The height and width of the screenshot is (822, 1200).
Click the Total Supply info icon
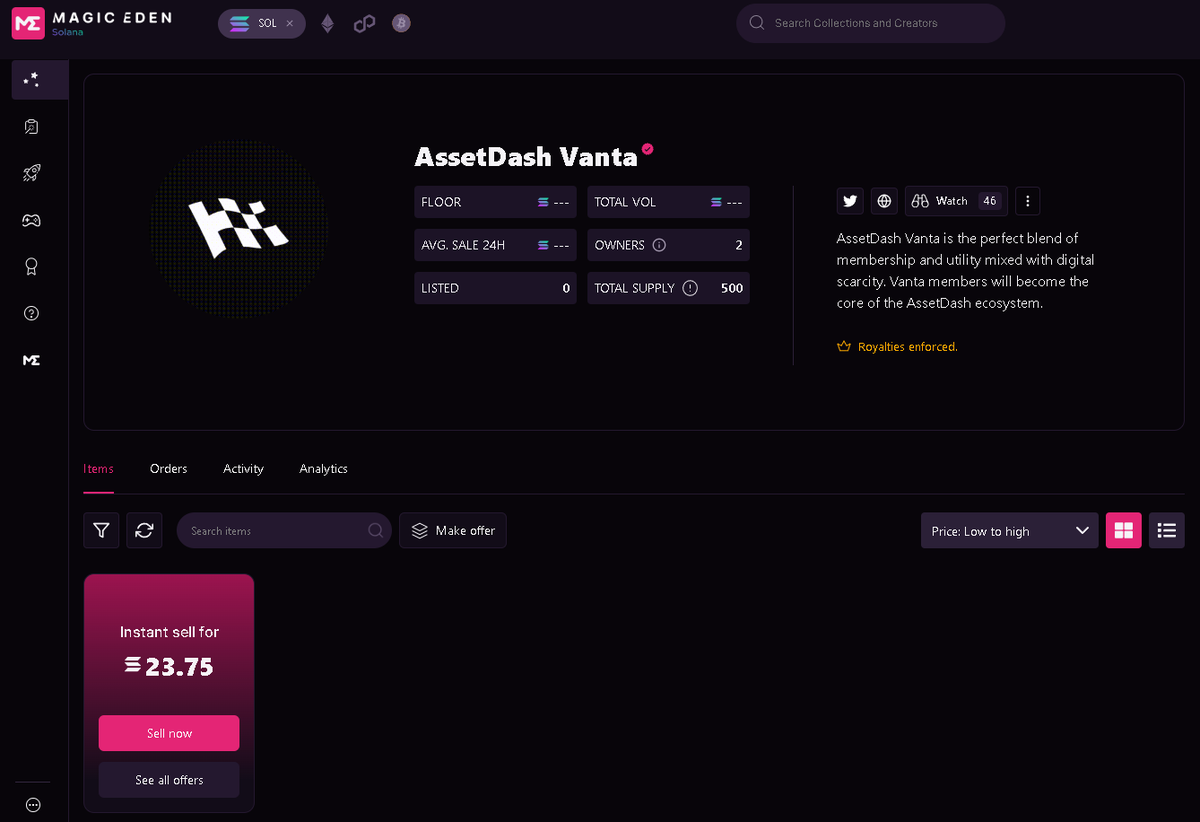(x=690, y=288)
